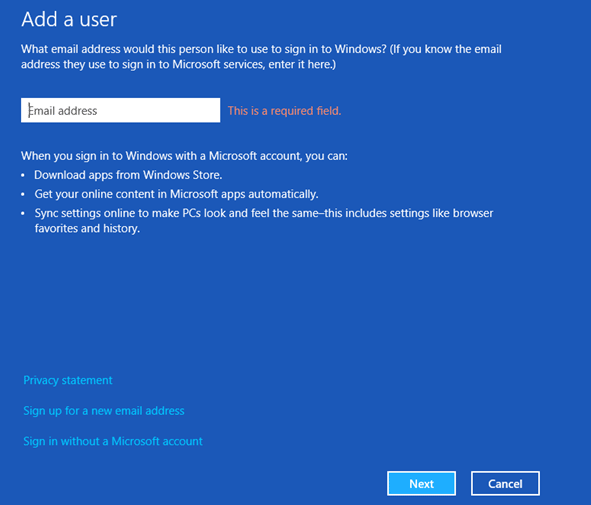
Task: Select the Download apps from Windows Store bullet
Action: click(x=128, y=175)
